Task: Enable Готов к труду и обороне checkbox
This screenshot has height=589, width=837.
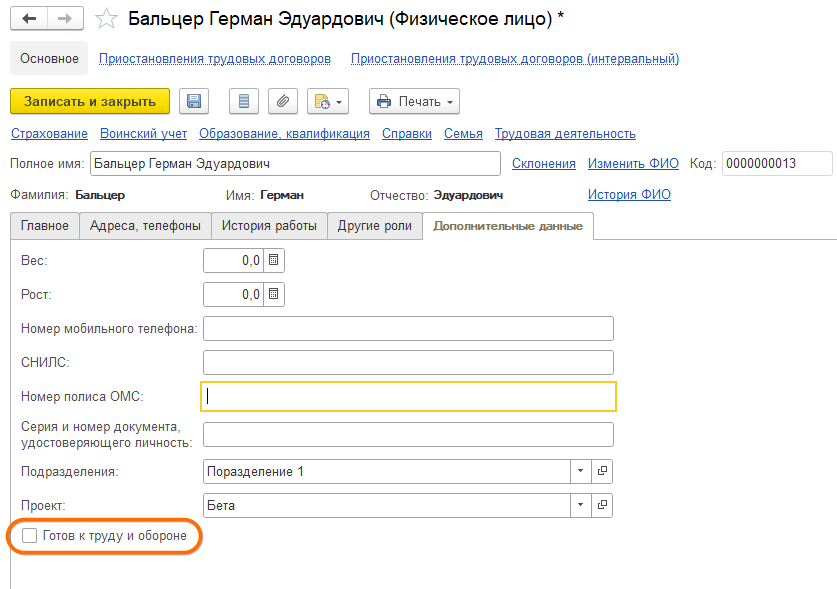Action: point(29,536)
